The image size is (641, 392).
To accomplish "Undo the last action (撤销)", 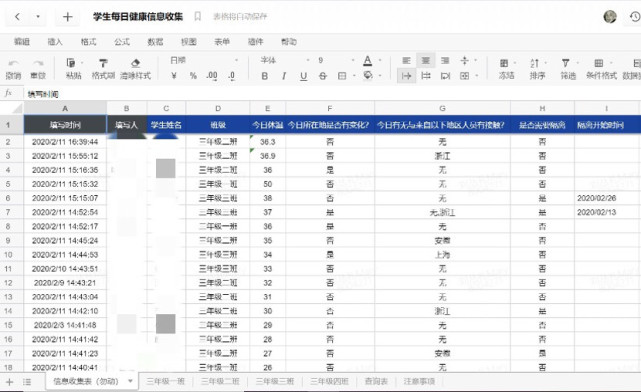I will coord(13,68).
